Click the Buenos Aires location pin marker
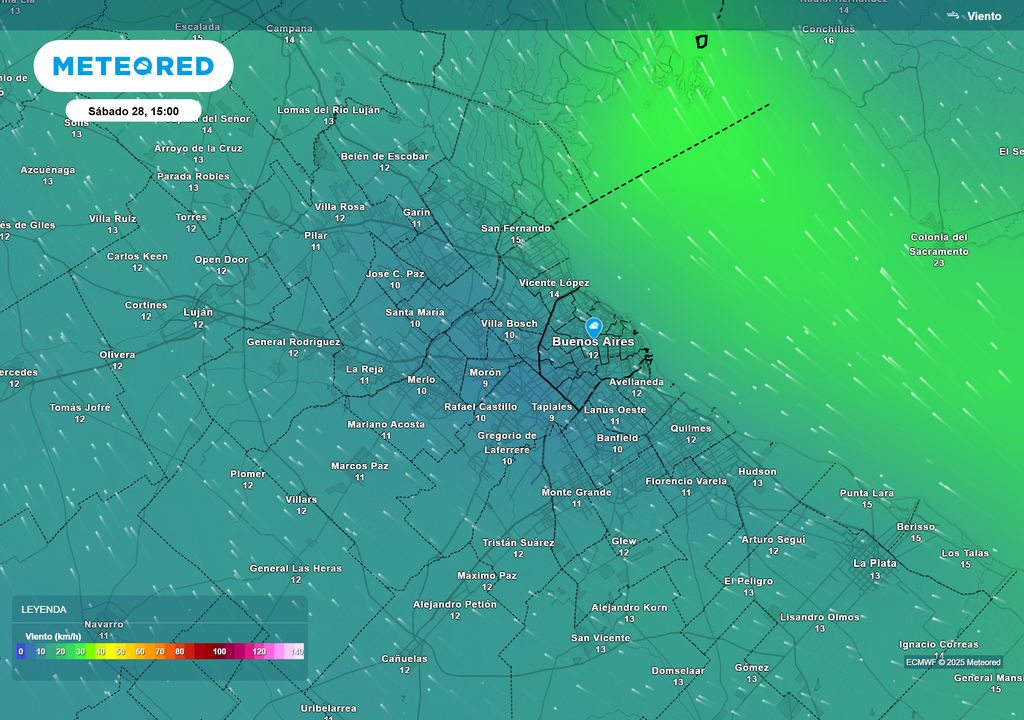 tap(592, 325)
